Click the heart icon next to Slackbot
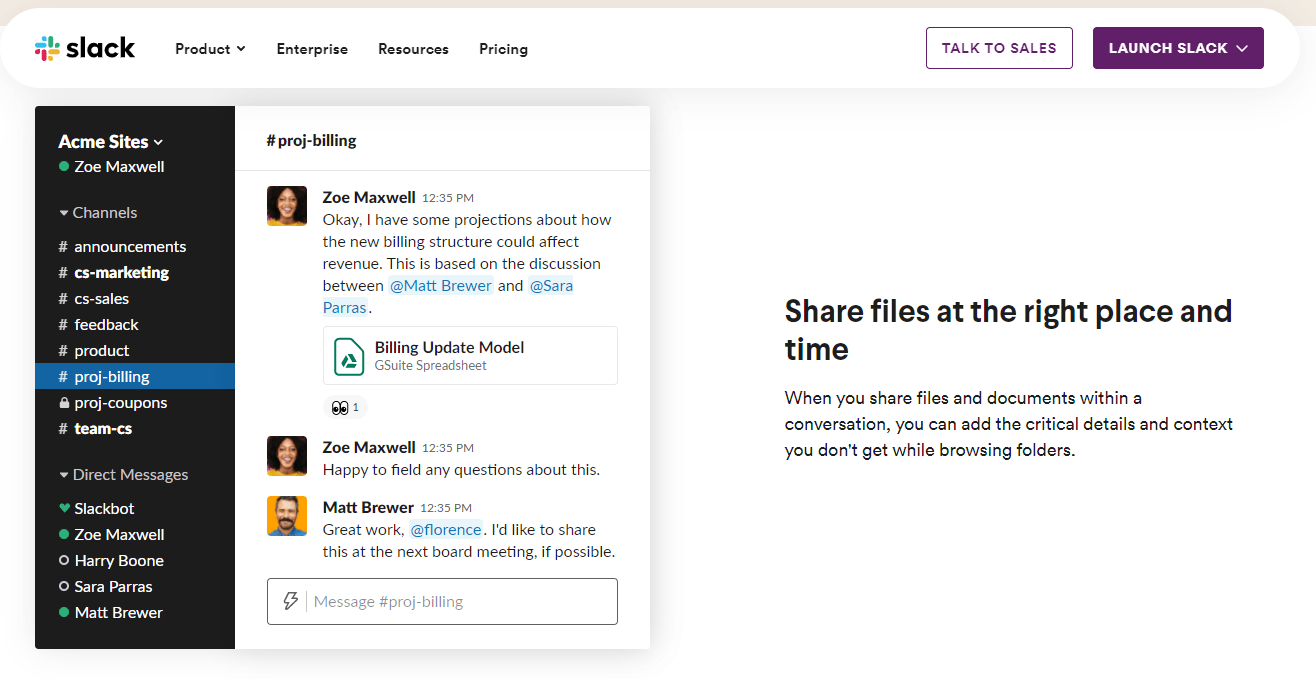 64,509
